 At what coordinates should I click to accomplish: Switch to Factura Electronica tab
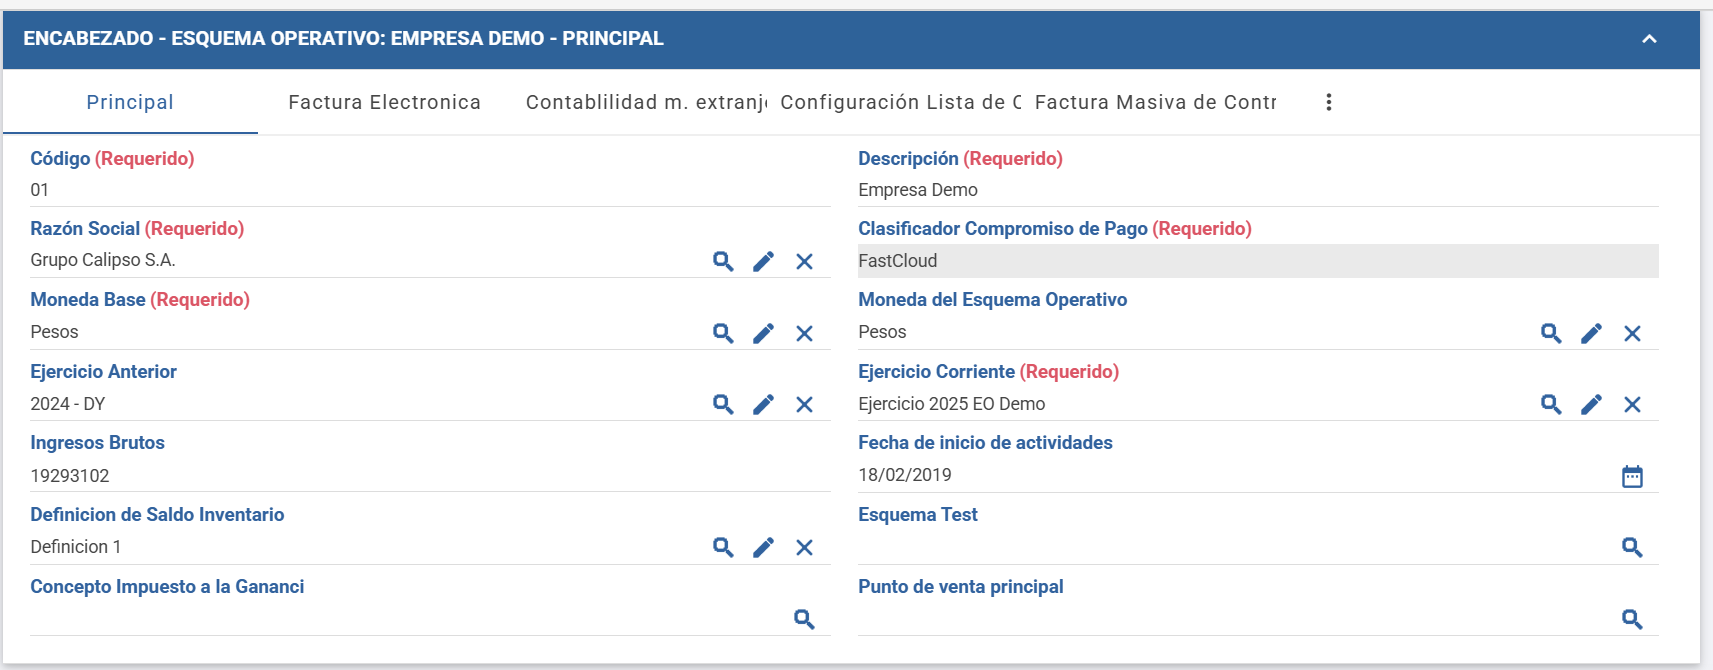tap(384, 102)
